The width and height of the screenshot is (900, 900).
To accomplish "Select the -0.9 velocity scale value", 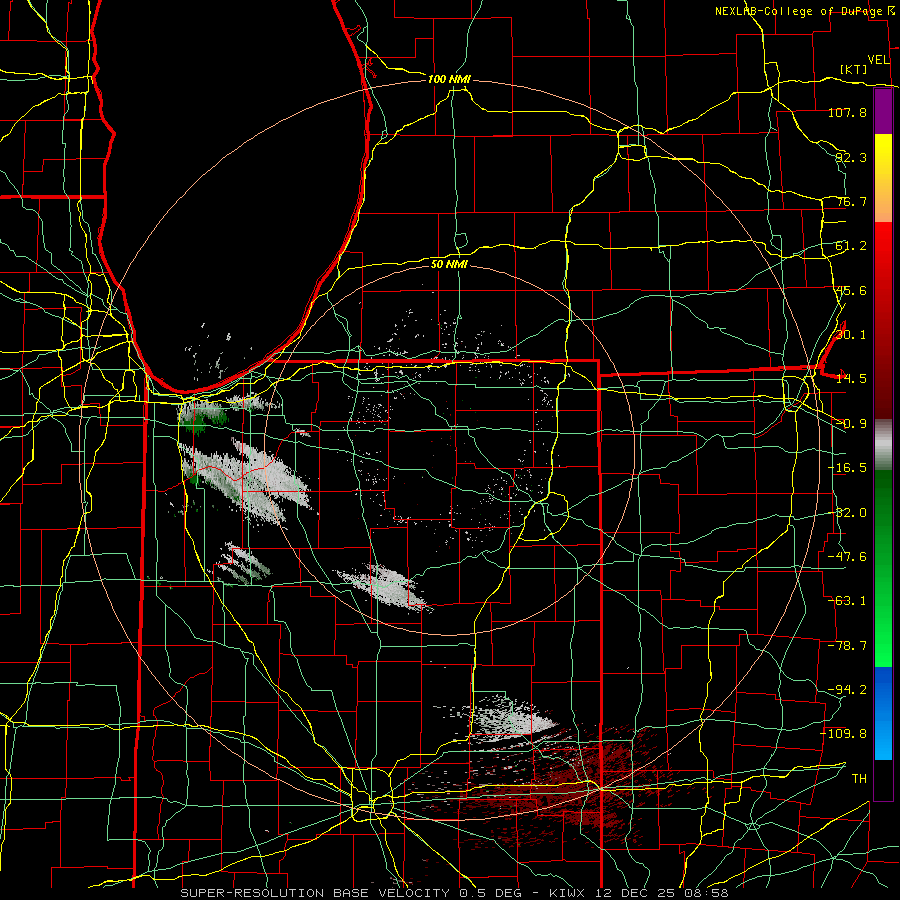I will pos(851,424).
